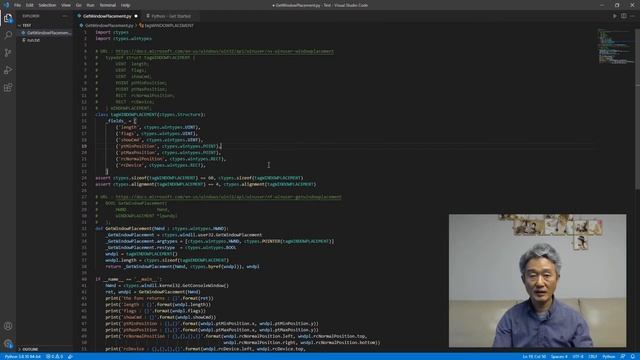Open the Edit menu
The width and height of the screenshot is (640, 360).
coord(29,5)
